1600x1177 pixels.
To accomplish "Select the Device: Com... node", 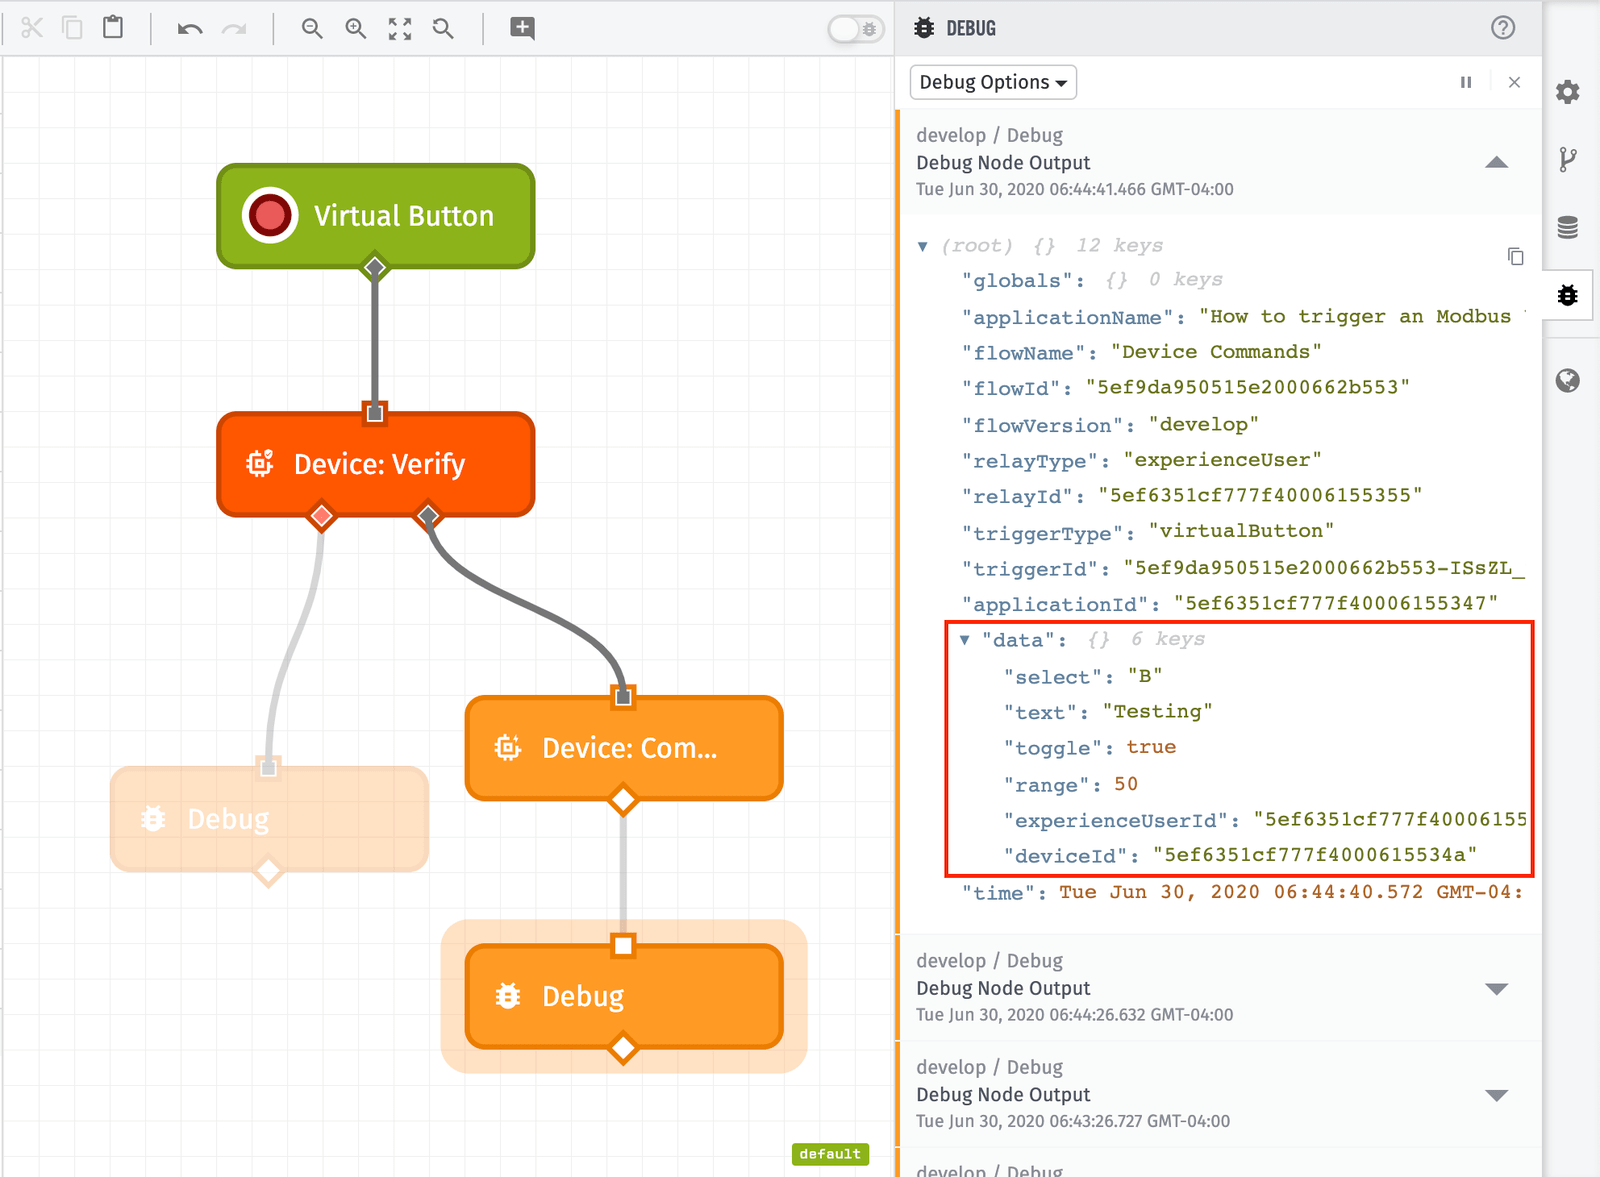I will (624, 748).
